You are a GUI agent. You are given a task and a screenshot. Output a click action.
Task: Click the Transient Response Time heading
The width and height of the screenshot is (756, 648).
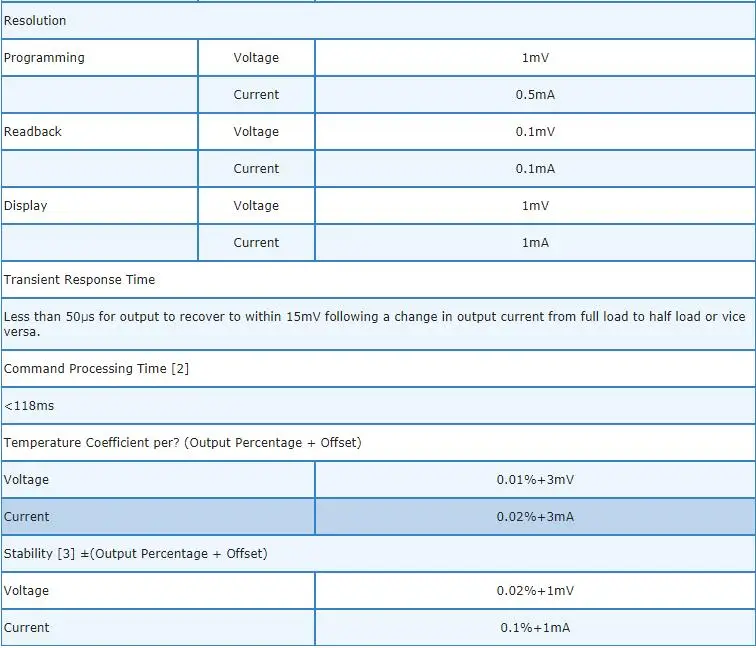pos(80,280)
